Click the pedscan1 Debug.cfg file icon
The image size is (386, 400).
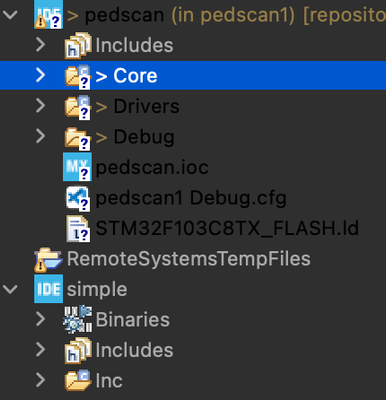[x=78, y=198]
